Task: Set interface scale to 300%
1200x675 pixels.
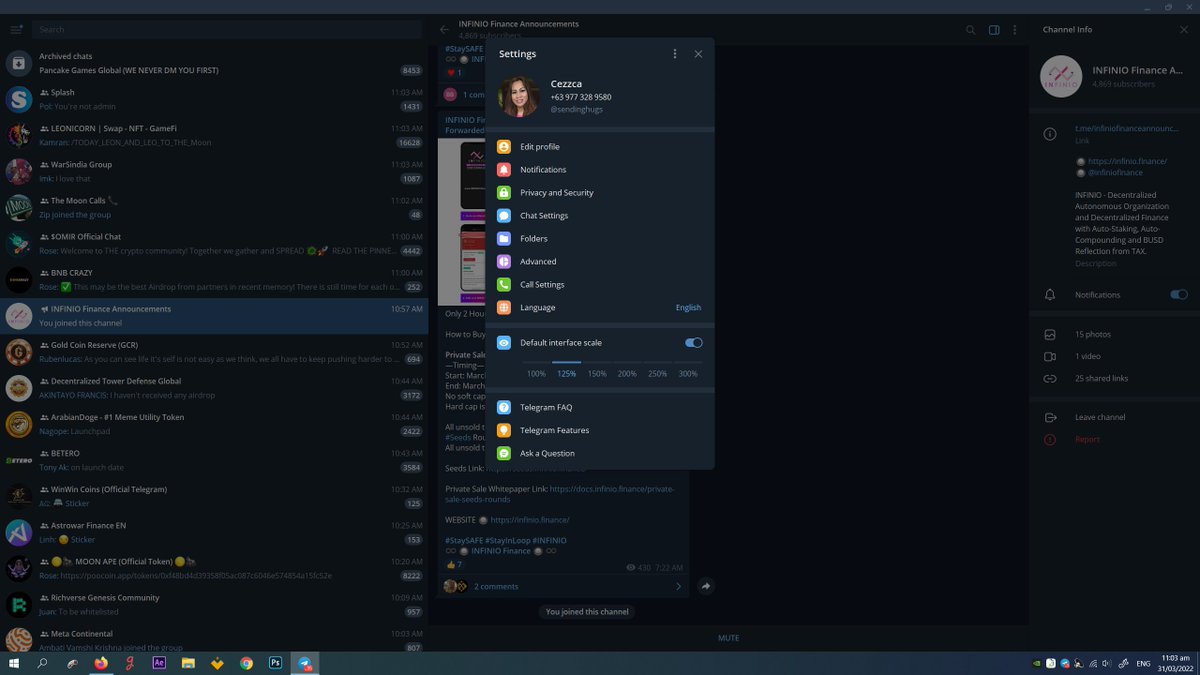Action: [x=688, y=374]
